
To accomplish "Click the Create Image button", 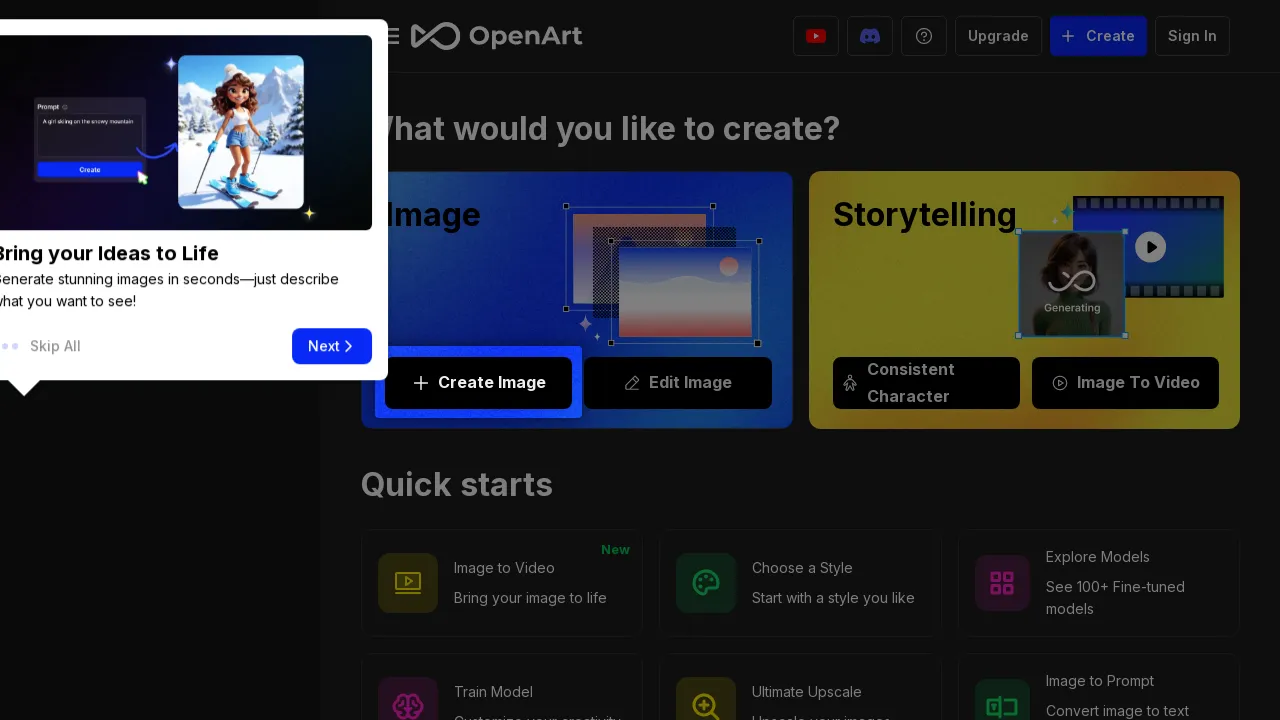I will tap(478, 383).
